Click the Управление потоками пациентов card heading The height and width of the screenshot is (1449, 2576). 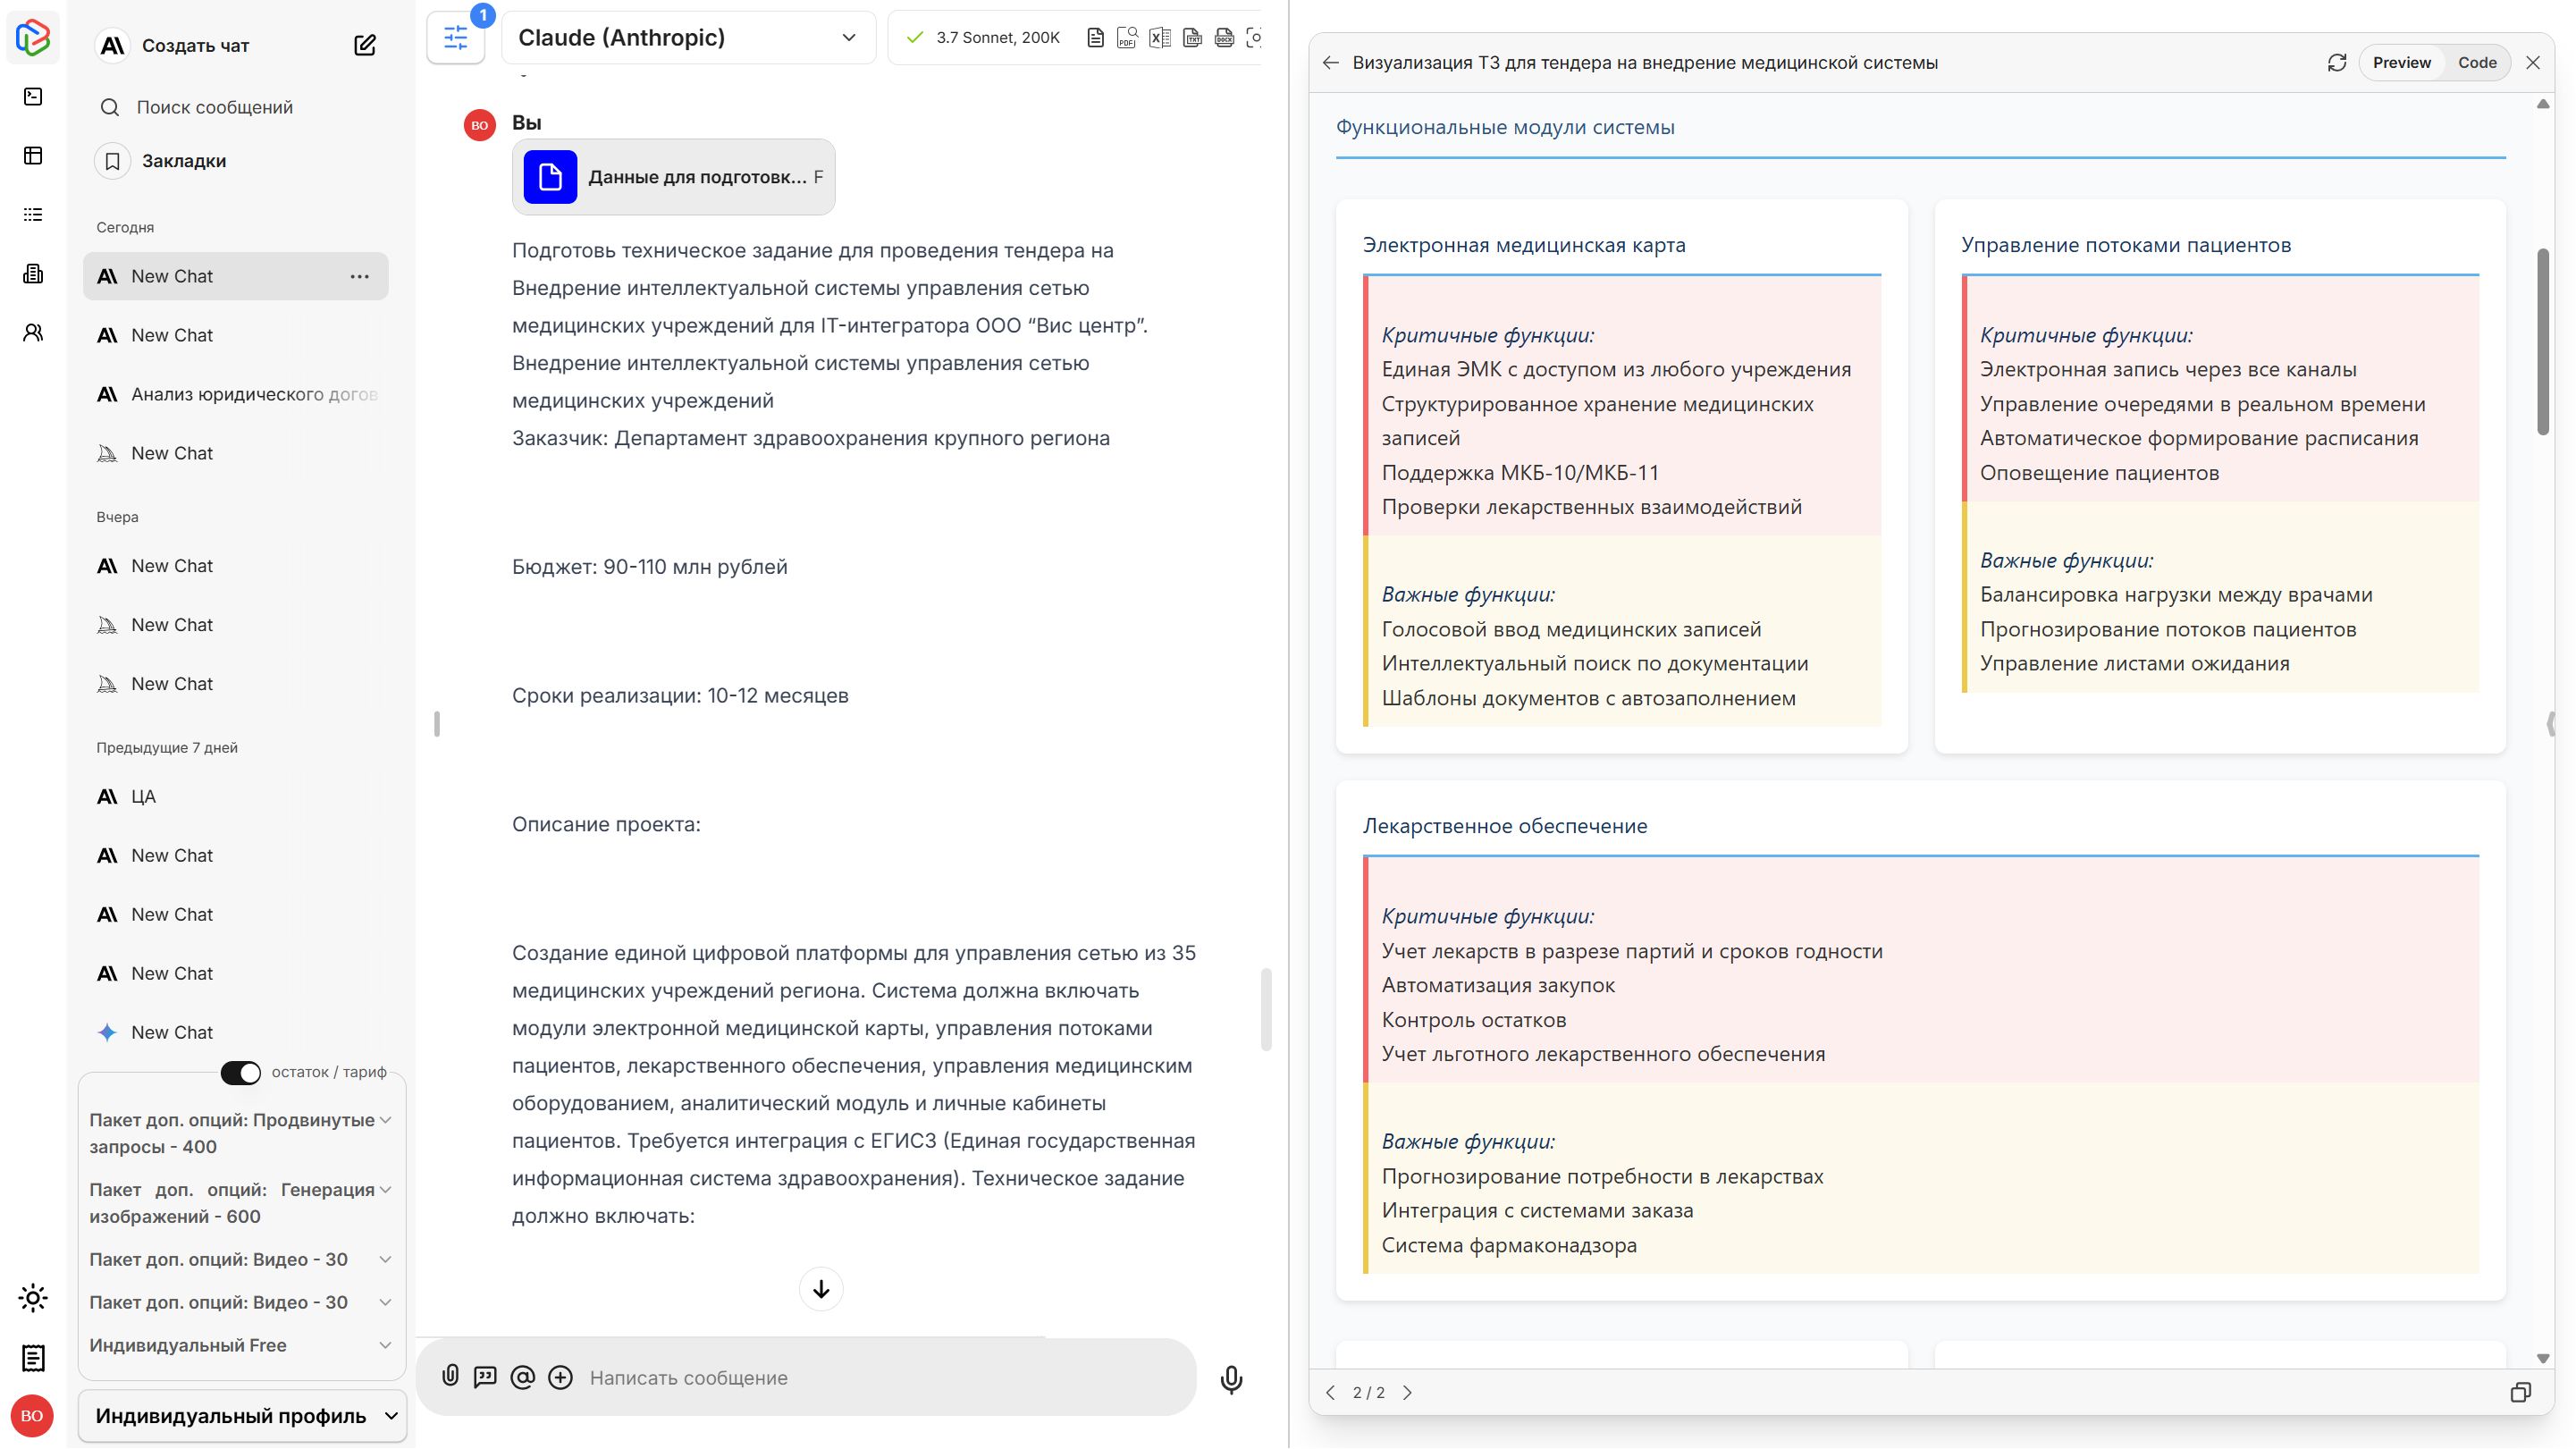coord(2125,245)
